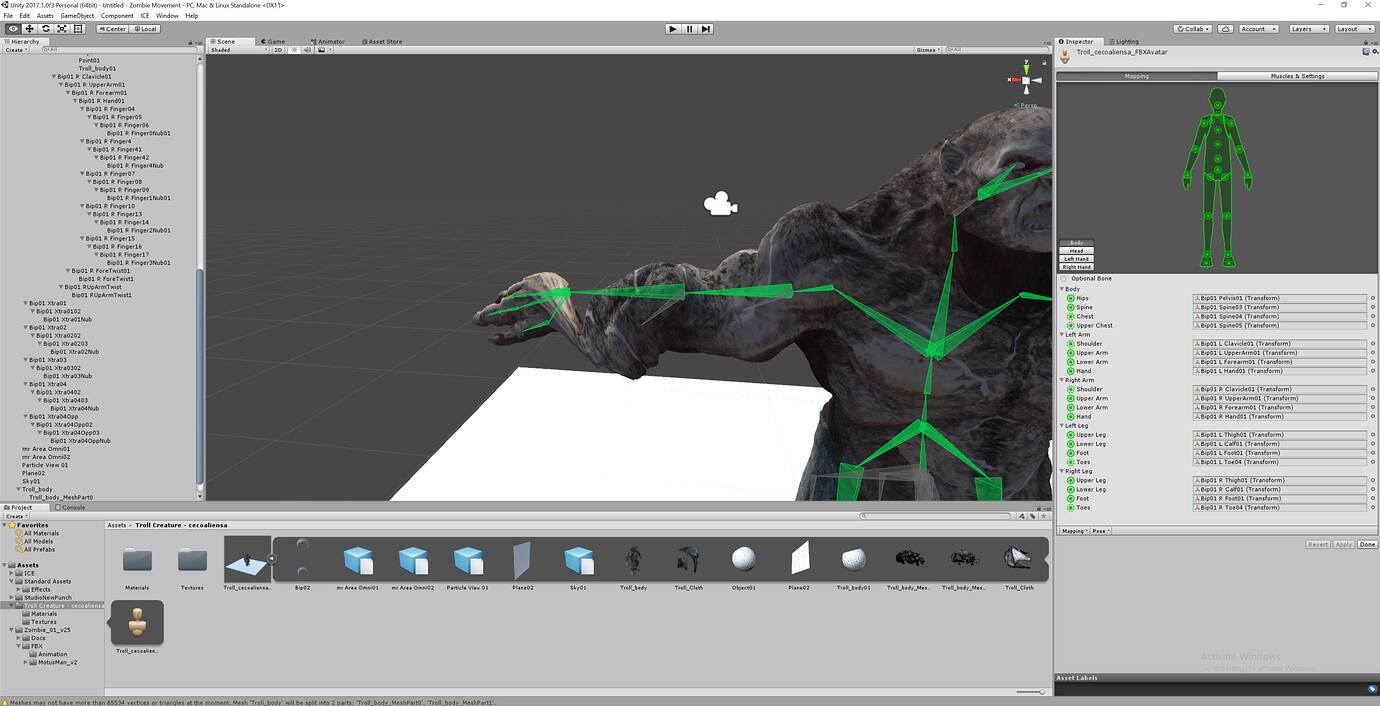1380x706 pixels.
Task: Toggle scene lighting in the Scene view
Action: tap(294, 49)
